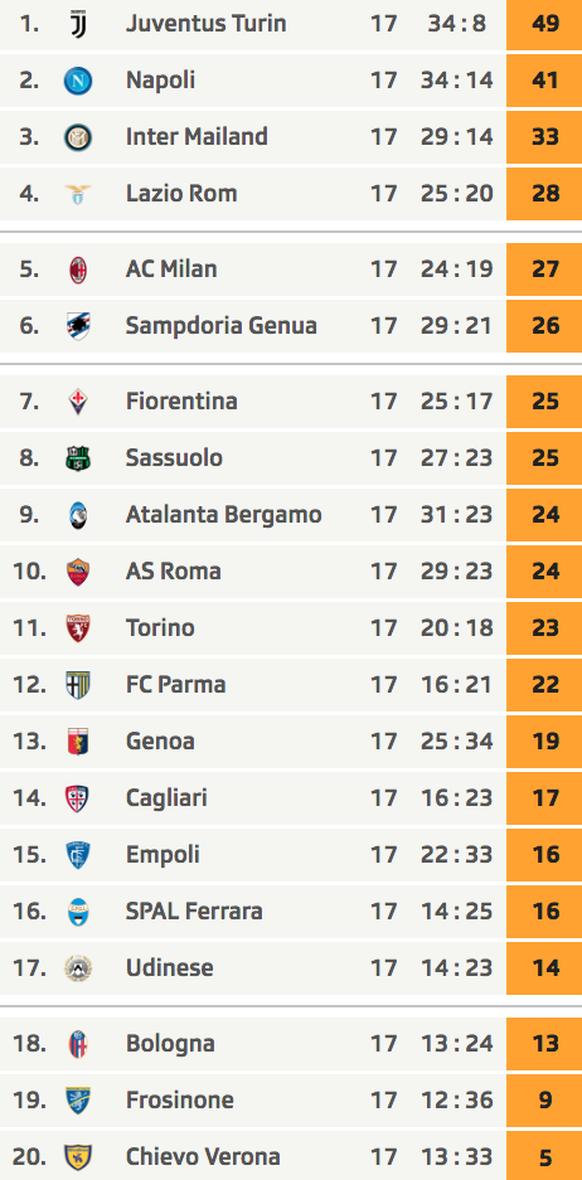Click Bologna's 13 points cell

pyautogui.click(x=544, y=1044)
